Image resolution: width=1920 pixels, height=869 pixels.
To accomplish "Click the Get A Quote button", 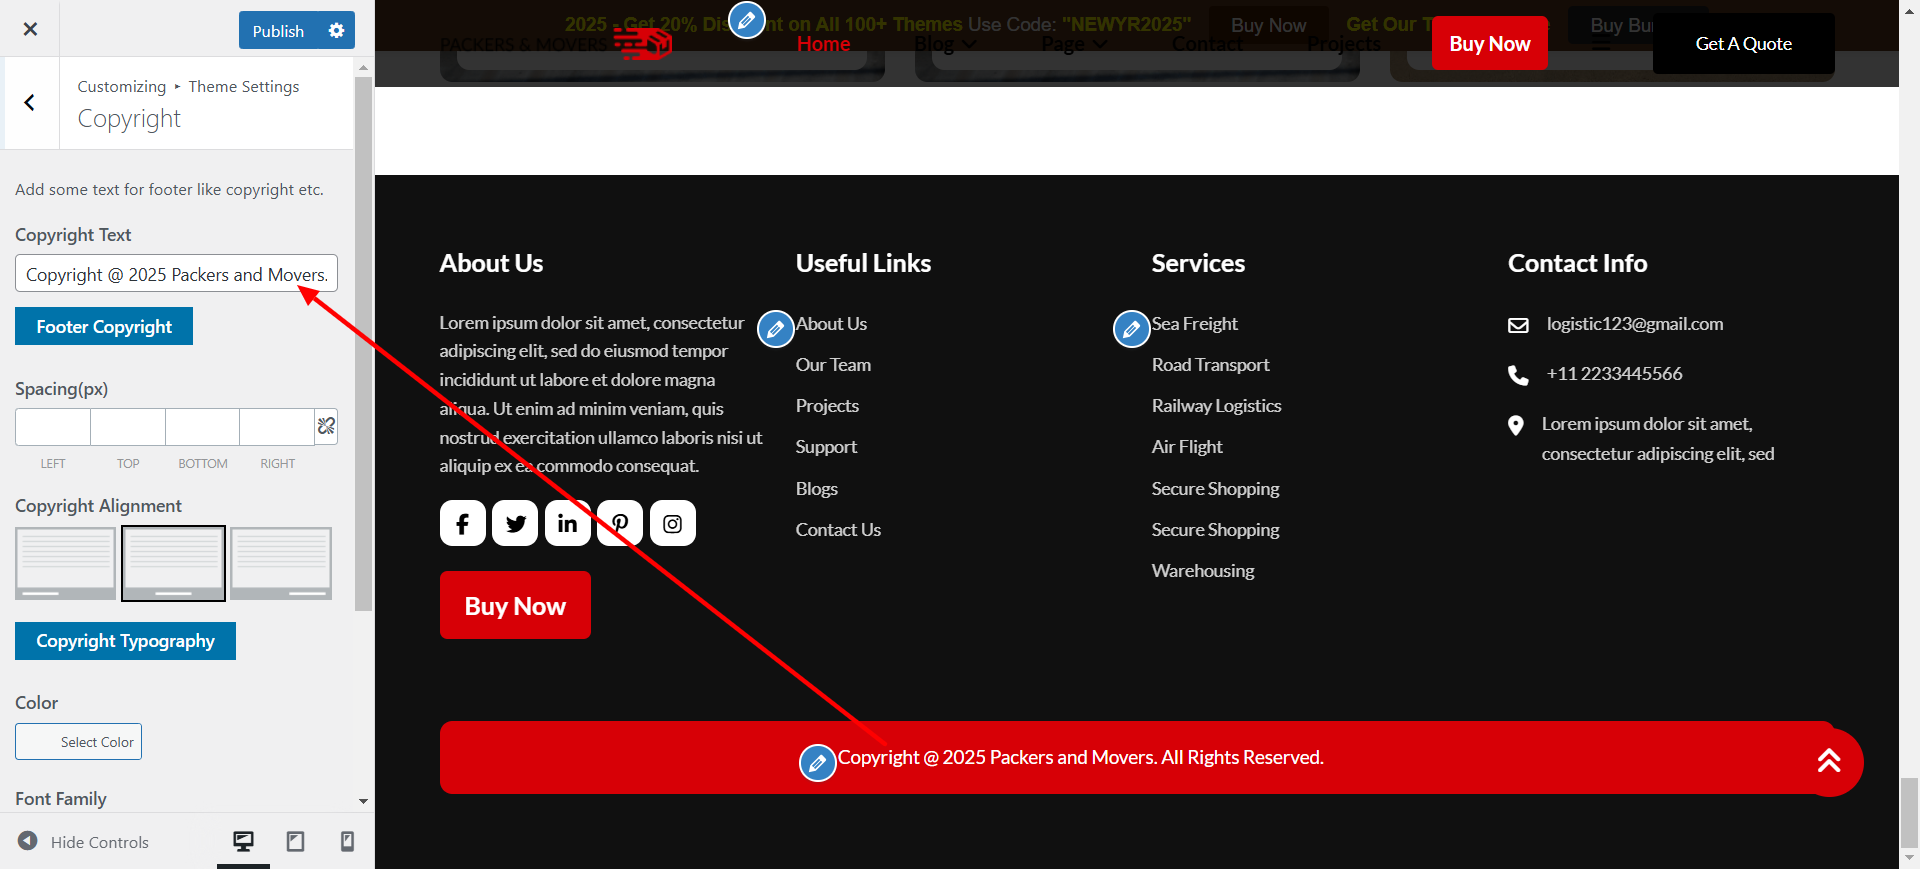I will (x=1743, y=44).
